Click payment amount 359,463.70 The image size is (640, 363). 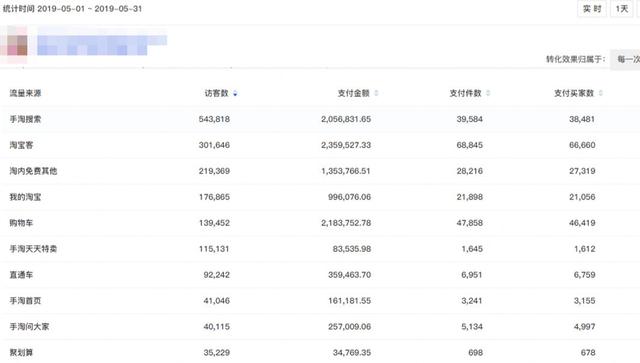pos(350,275)
